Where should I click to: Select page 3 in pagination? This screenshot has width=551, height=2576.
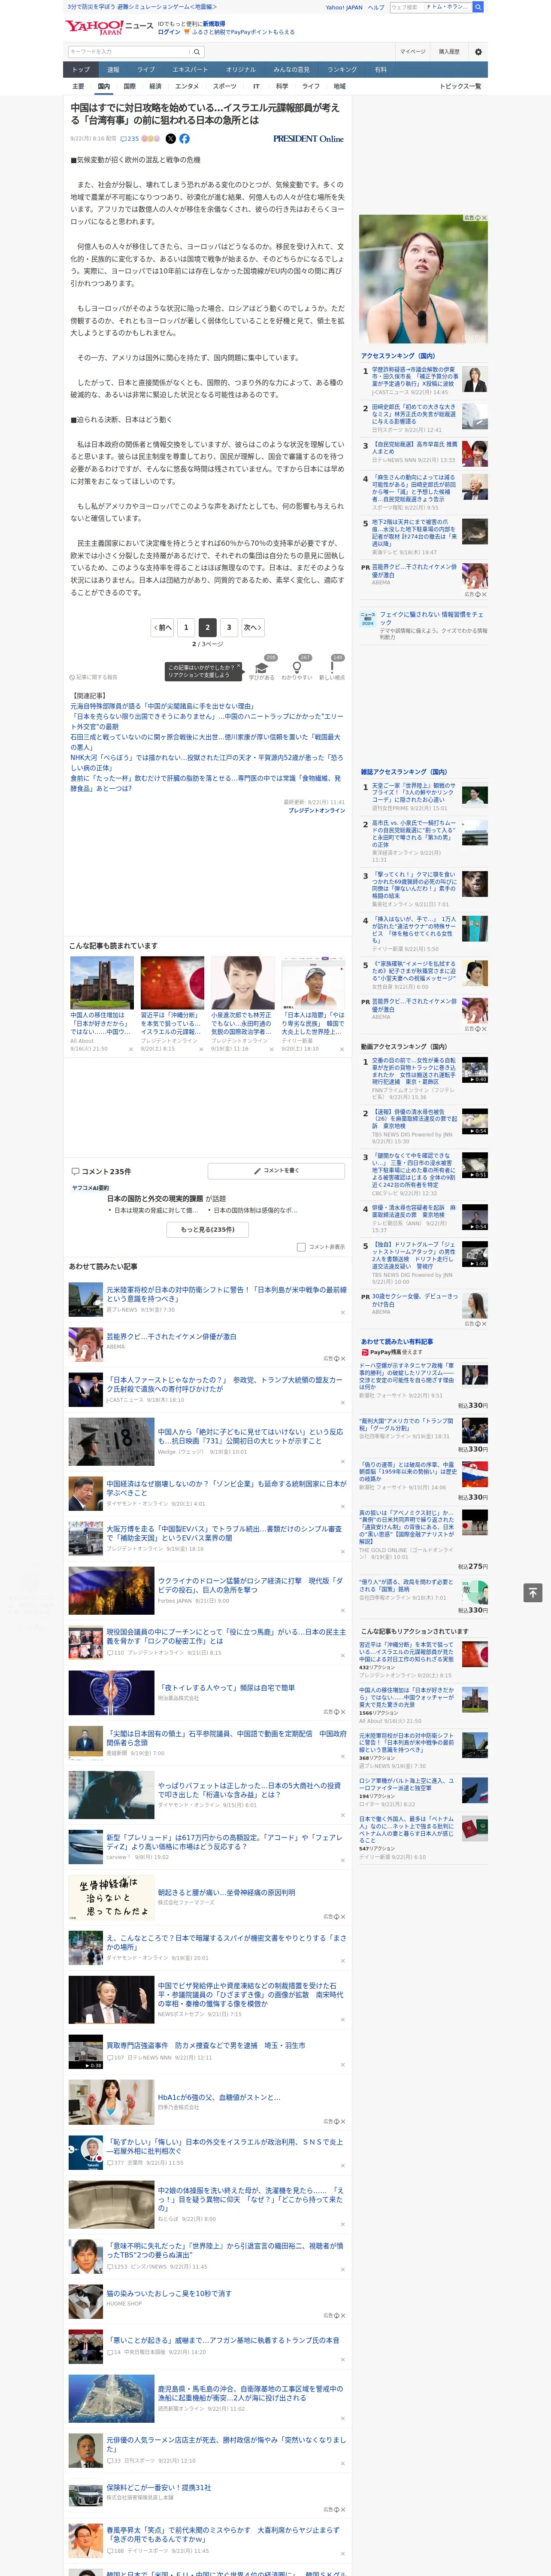click(229, 628)
